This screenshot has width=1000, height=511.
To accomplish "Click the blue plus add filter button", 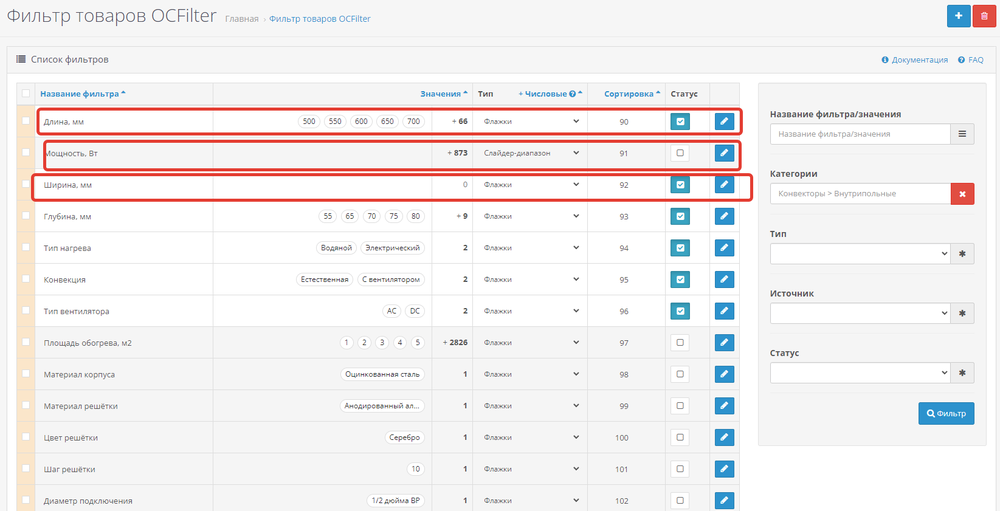I will pyautogui.click(x=958, y=17).
